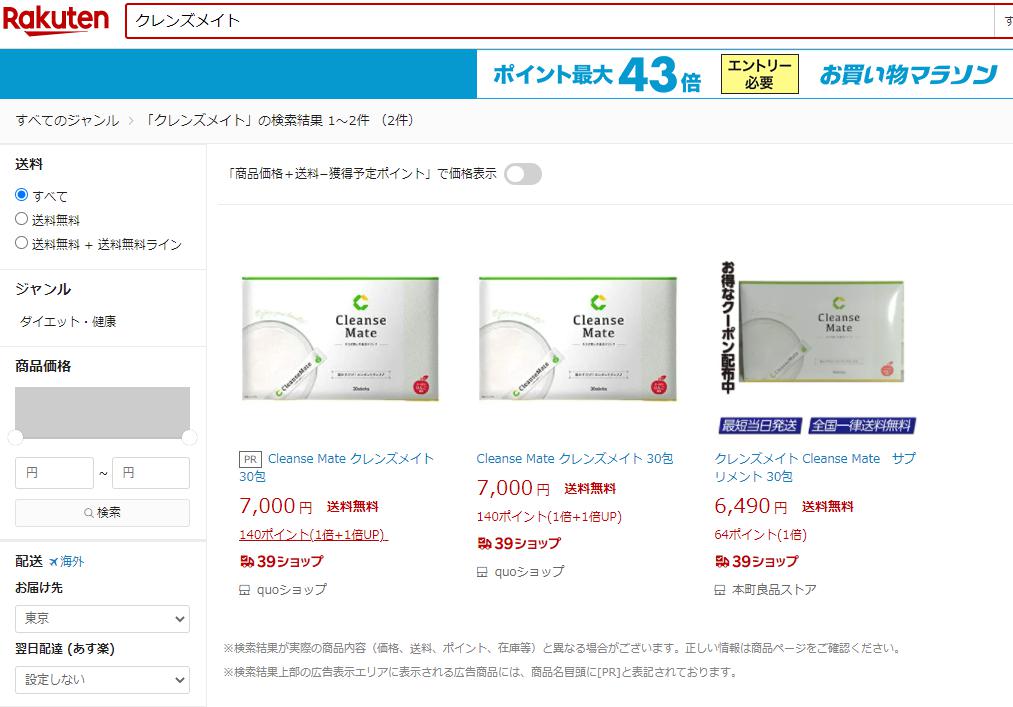Click the 7,000円 price of the PR listing
The width and height of the screenshot is (1013, 707).
[276, 506]
